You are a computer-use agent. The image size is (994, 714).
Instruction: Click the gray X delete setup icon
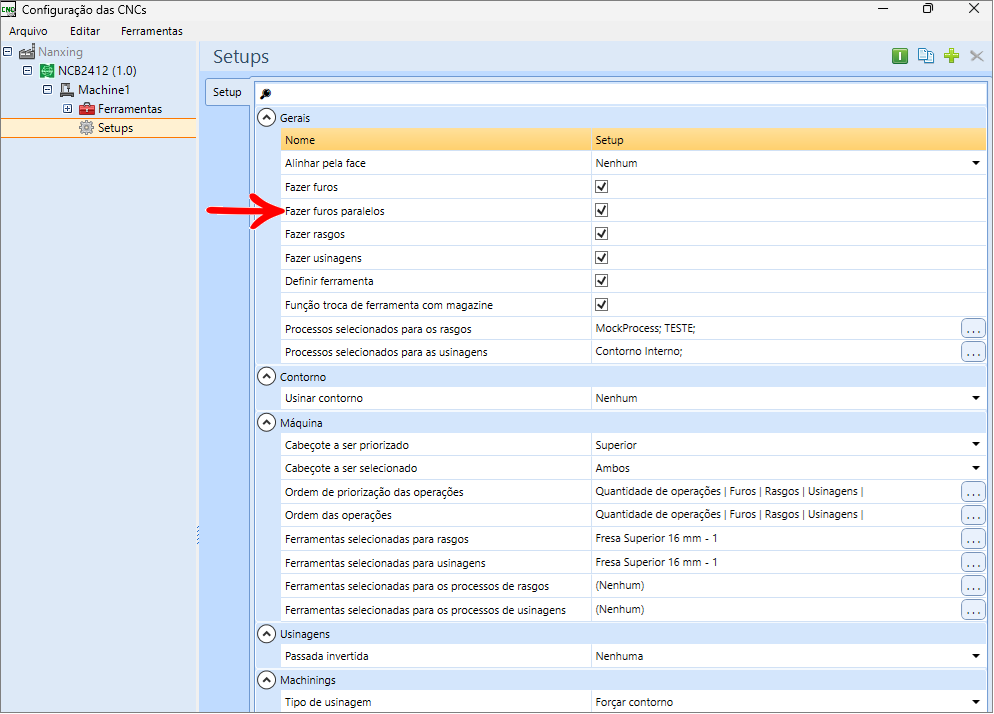(x=977, y=56)
